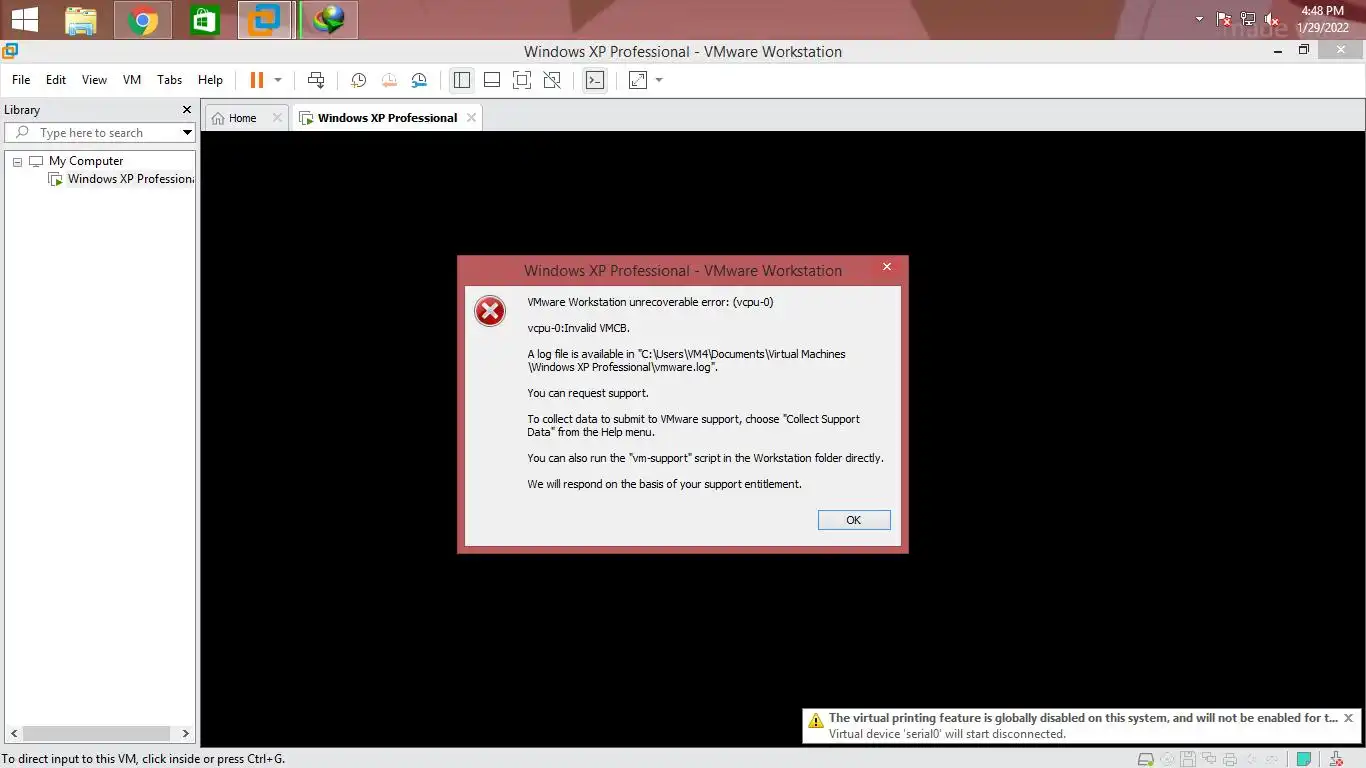Dismiss the virtual printing notification
The image size is (1366, 768).
(x=1348, y=718)
